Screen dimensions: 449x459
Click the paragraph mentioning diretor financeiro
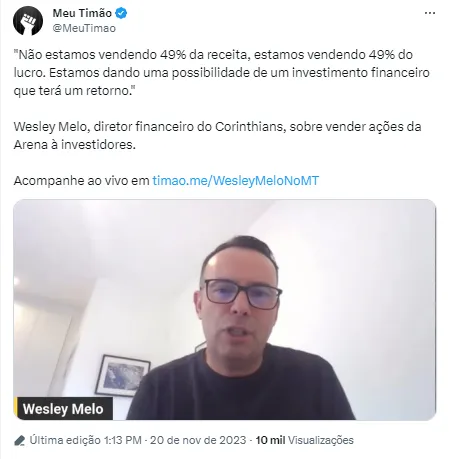[218, 136]
